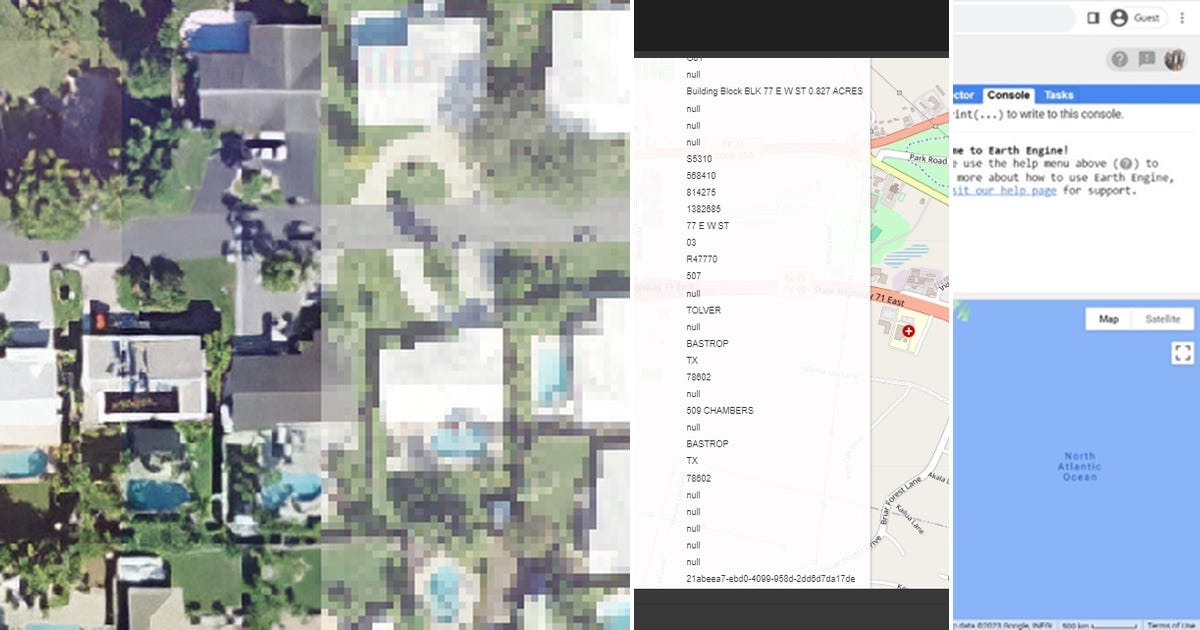Click the value 568410
This screenshot has height=630, width=1200.
[x=702, y=175]
